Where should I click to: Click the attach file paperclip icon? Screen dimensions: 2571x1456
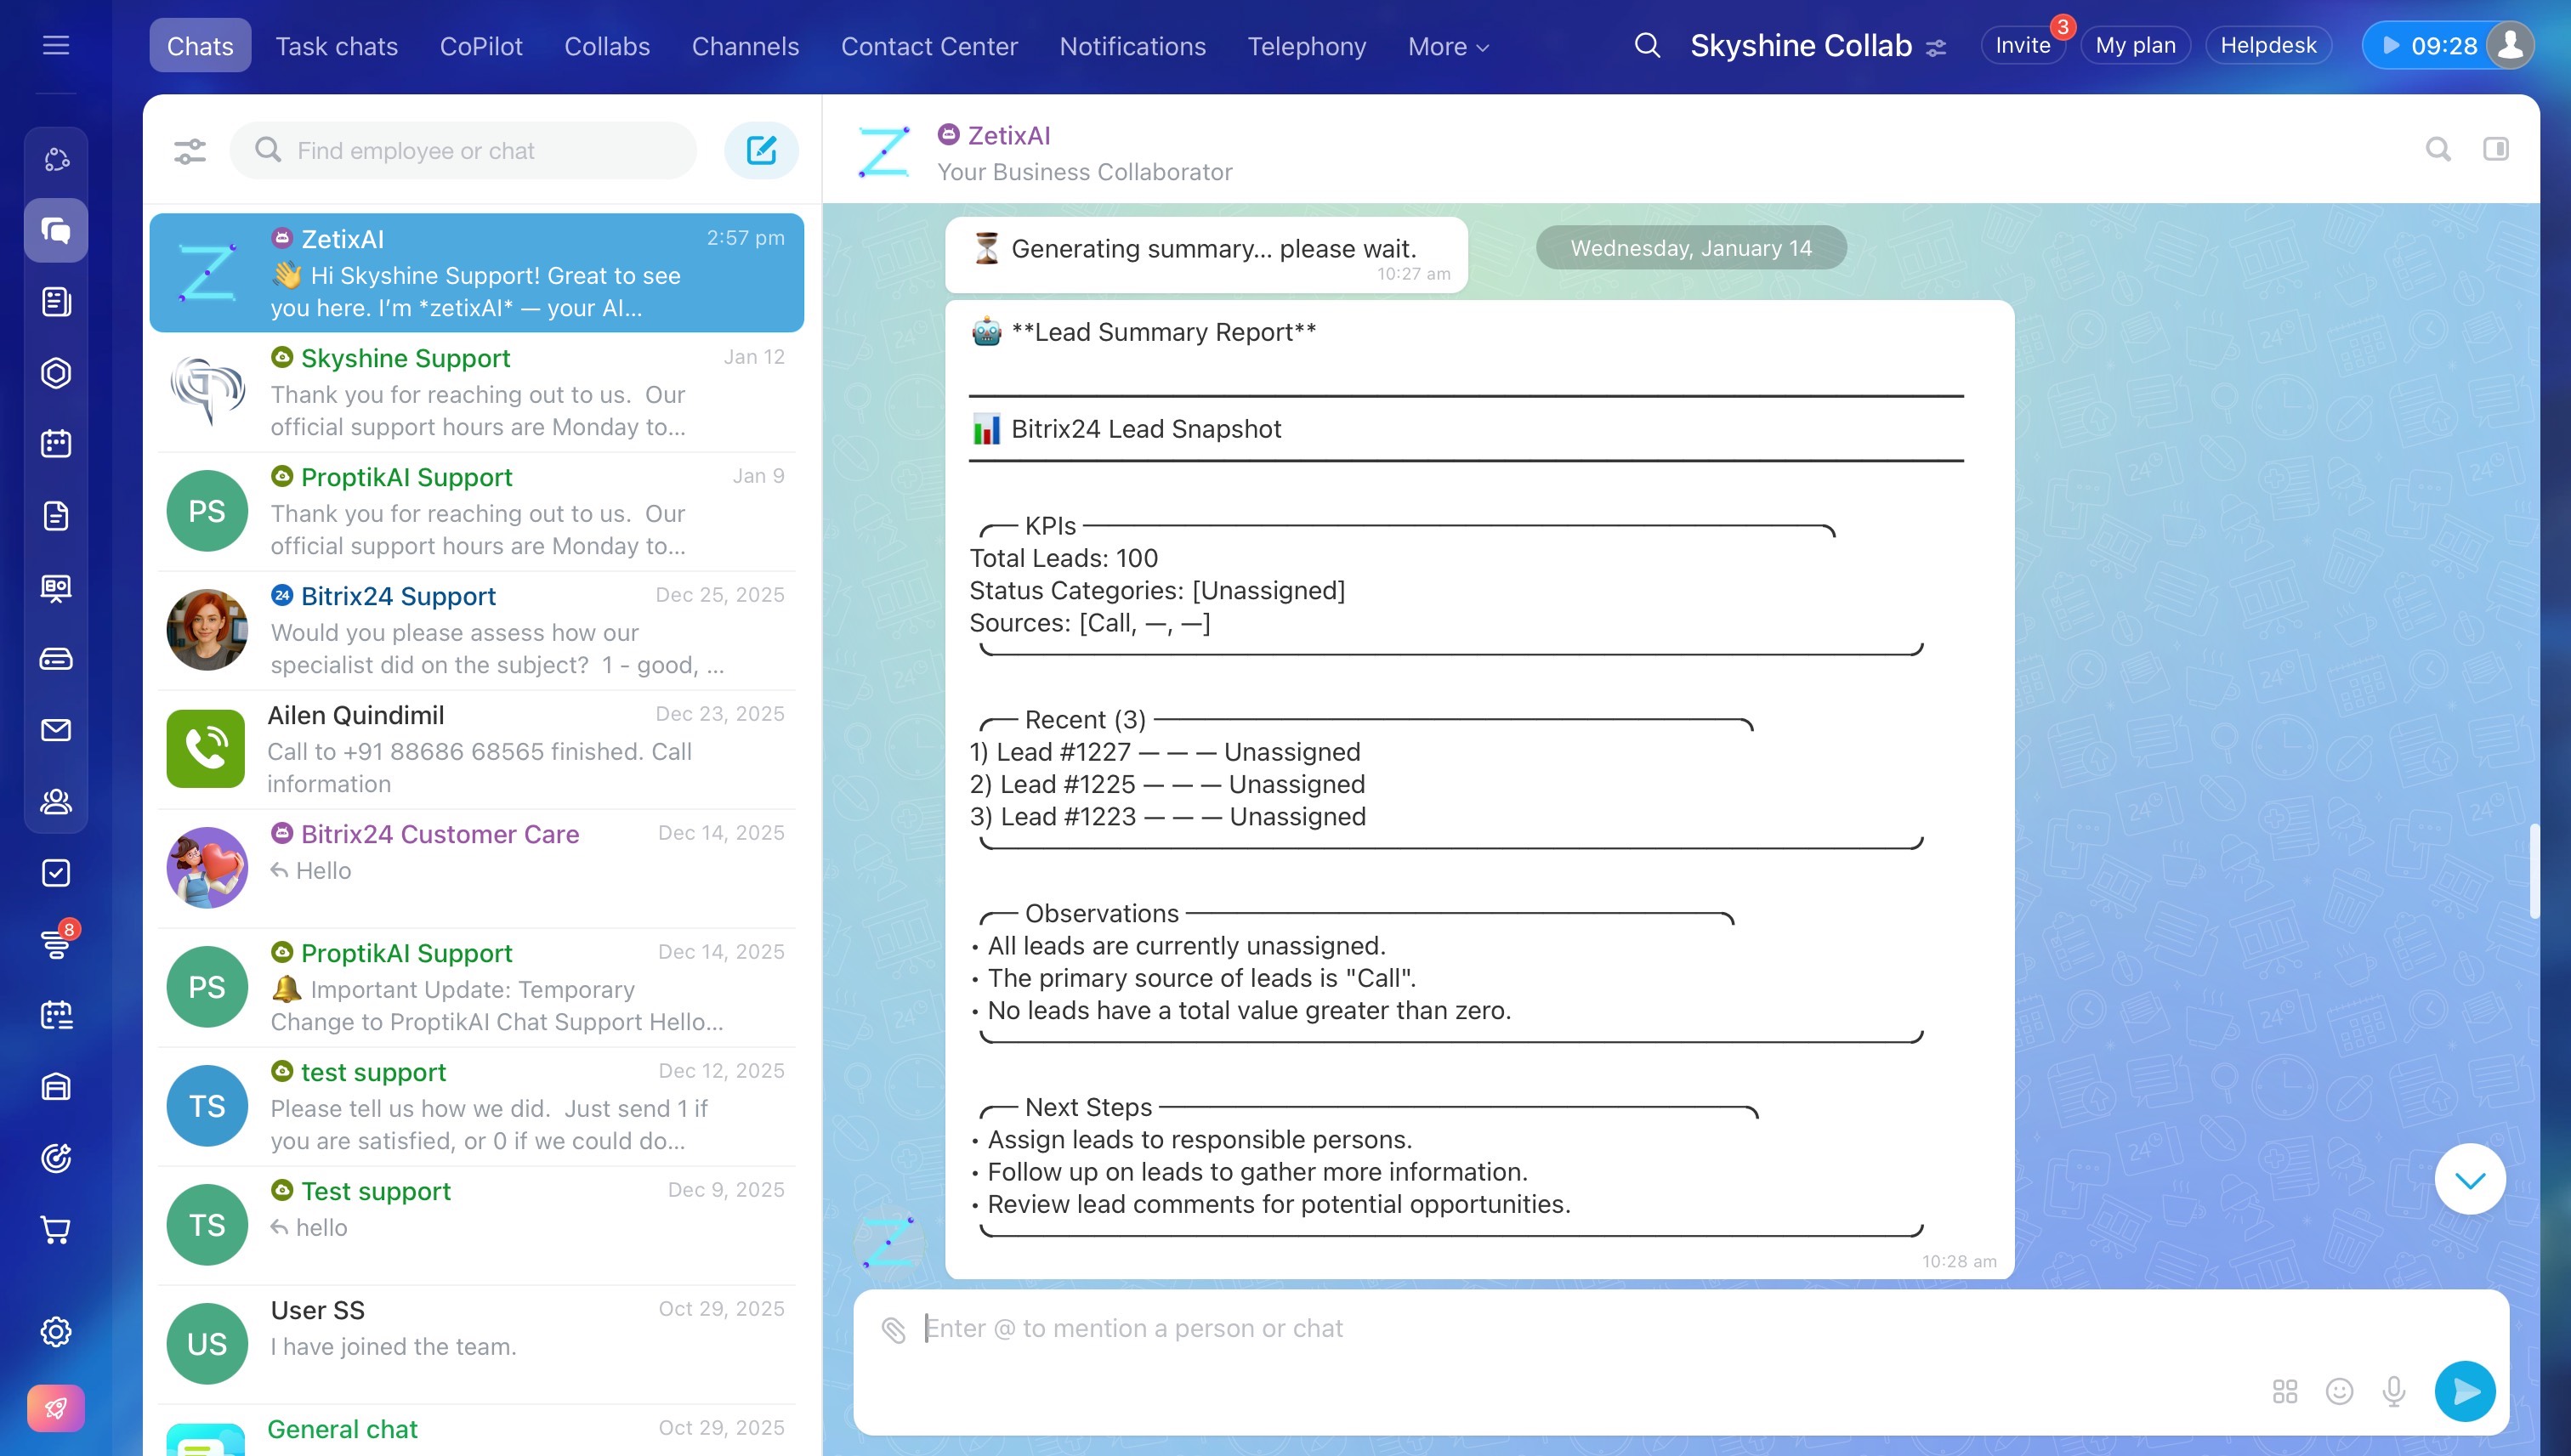pyautogui.click(x=893, y=1329)
